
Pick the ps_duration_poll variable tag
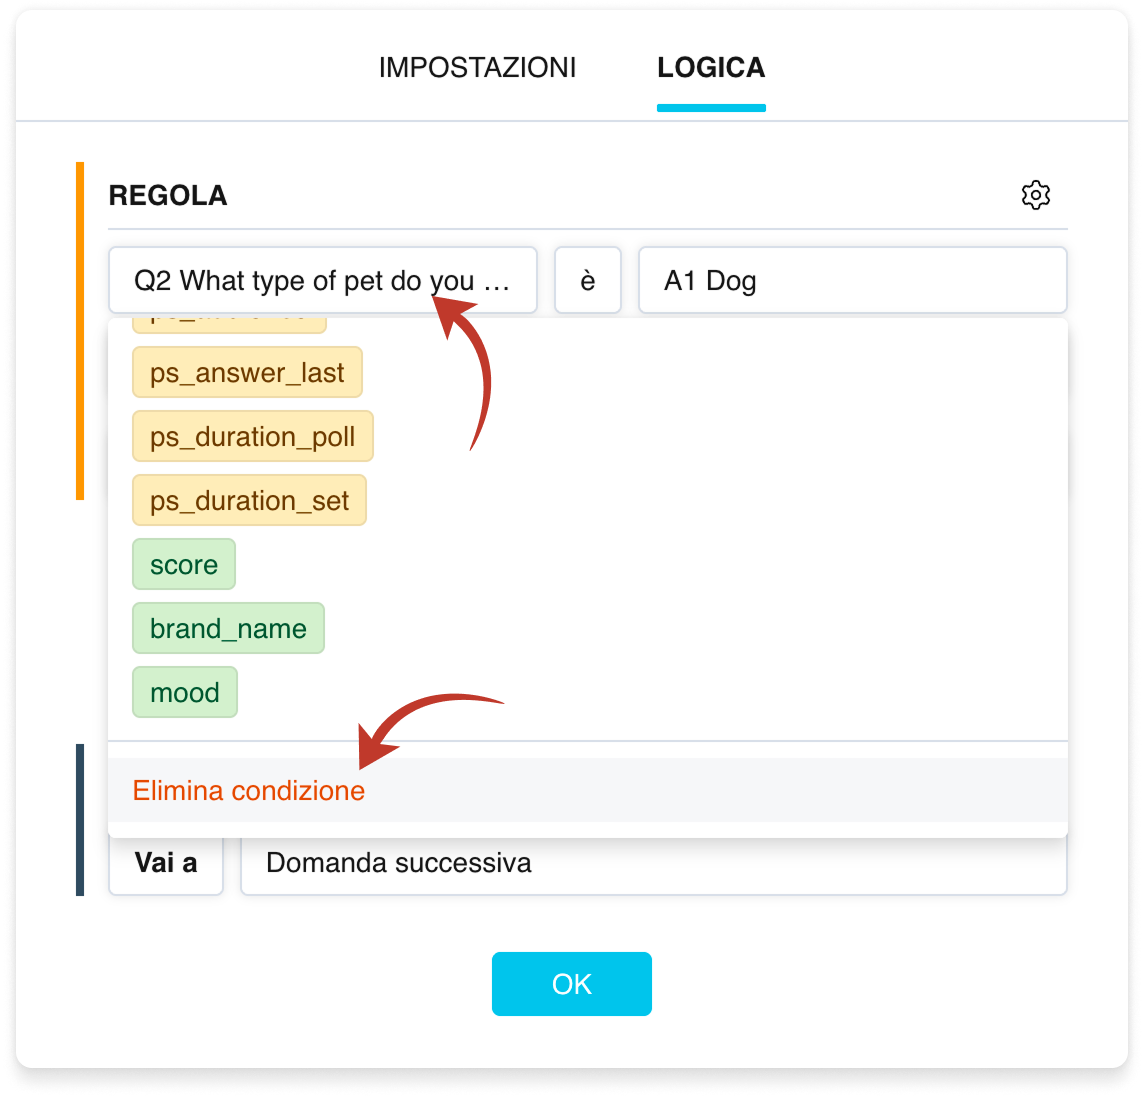coord(252,436)
